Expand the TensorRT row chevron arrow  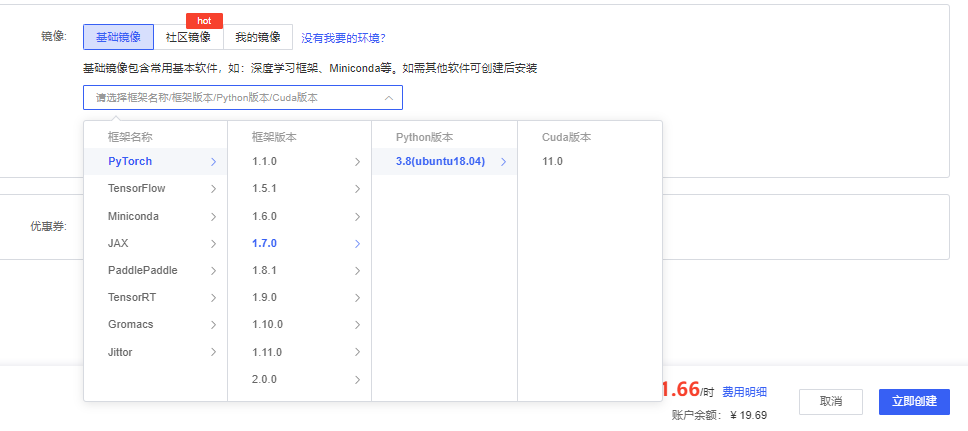coord(214,298)
